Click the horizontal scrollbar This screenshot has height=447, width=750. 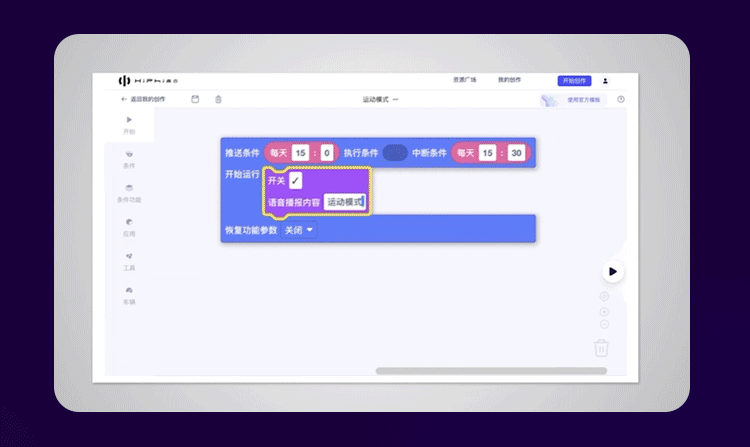point(491,371)
